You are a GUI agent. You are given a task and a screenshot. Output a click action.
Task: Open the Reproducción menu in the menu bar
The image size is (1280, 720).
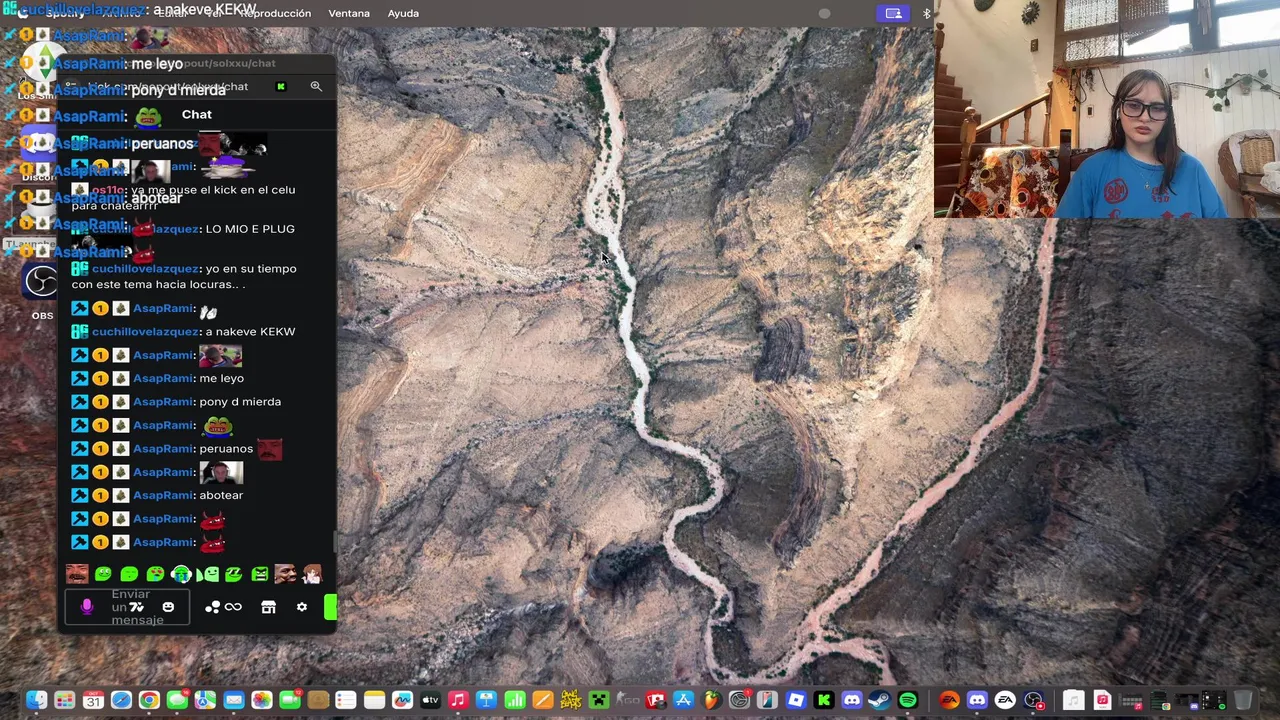[275, 13]
